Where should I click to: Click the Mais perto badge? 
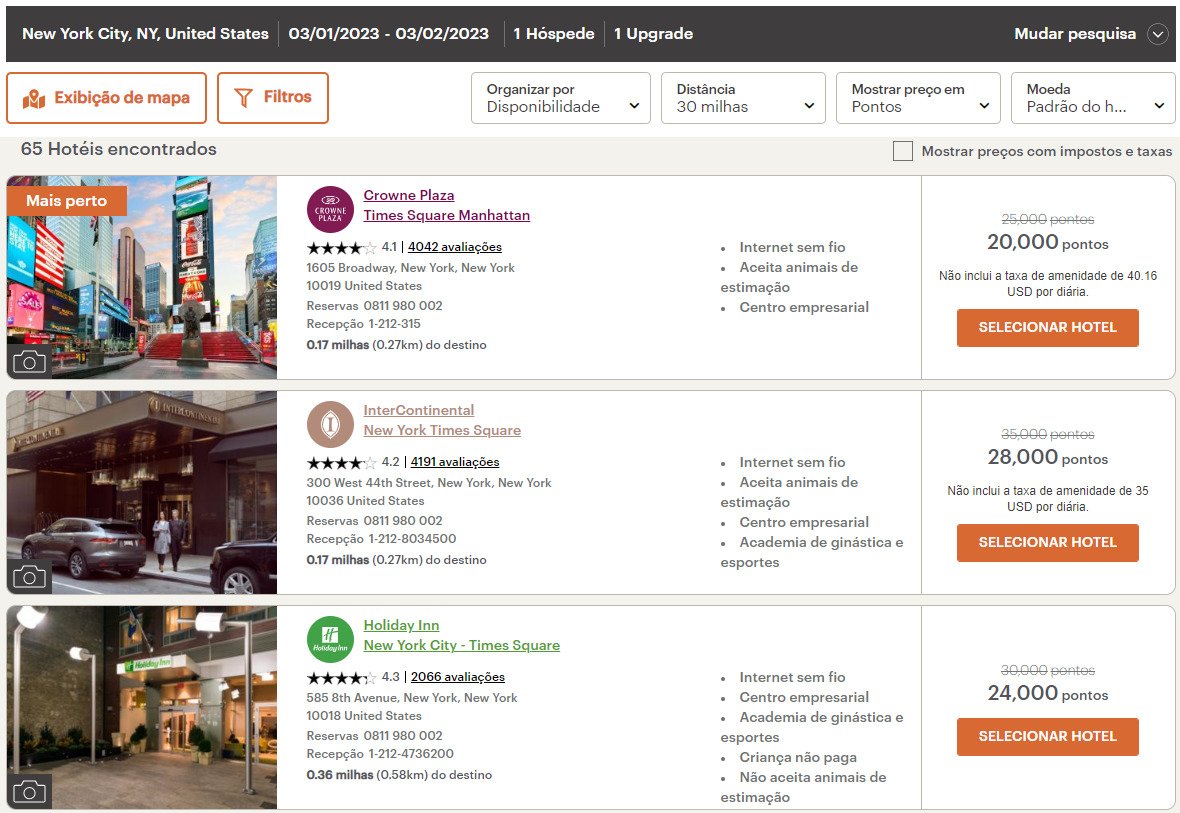coord(66,201)
